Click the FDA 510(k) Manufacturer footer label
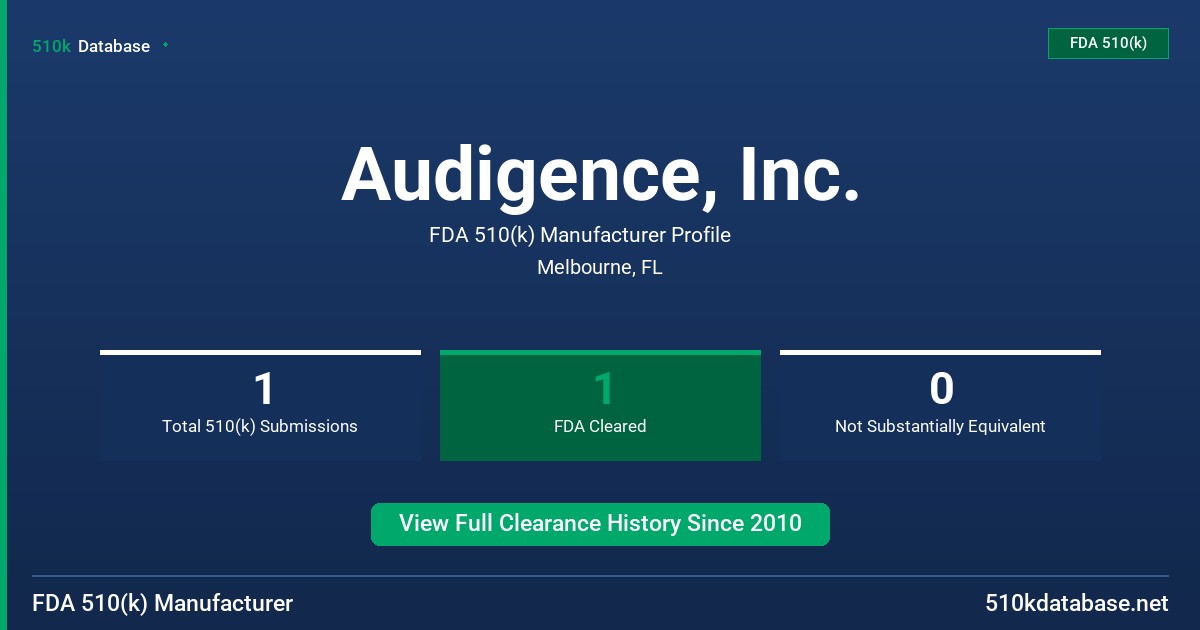 point(163,603)
